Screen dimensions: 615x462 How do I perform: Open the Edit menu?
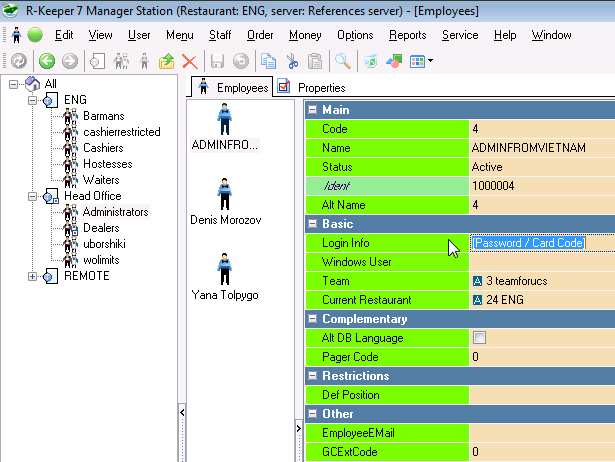click(x=64, y=35)
